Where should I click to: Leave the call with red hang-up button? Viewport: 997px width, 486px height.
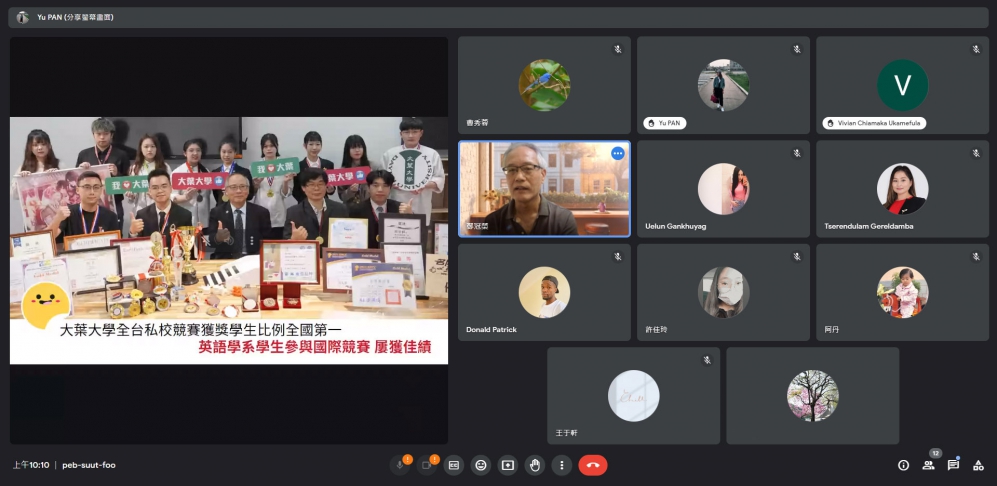point(593,465)
